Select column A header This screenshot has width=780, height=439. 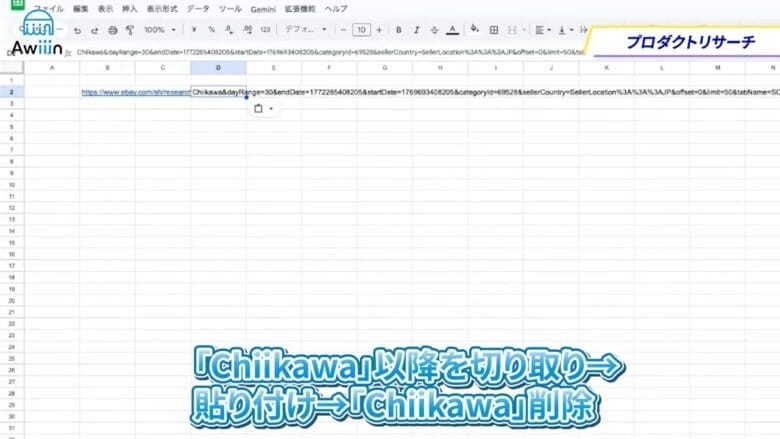[52, 68]
